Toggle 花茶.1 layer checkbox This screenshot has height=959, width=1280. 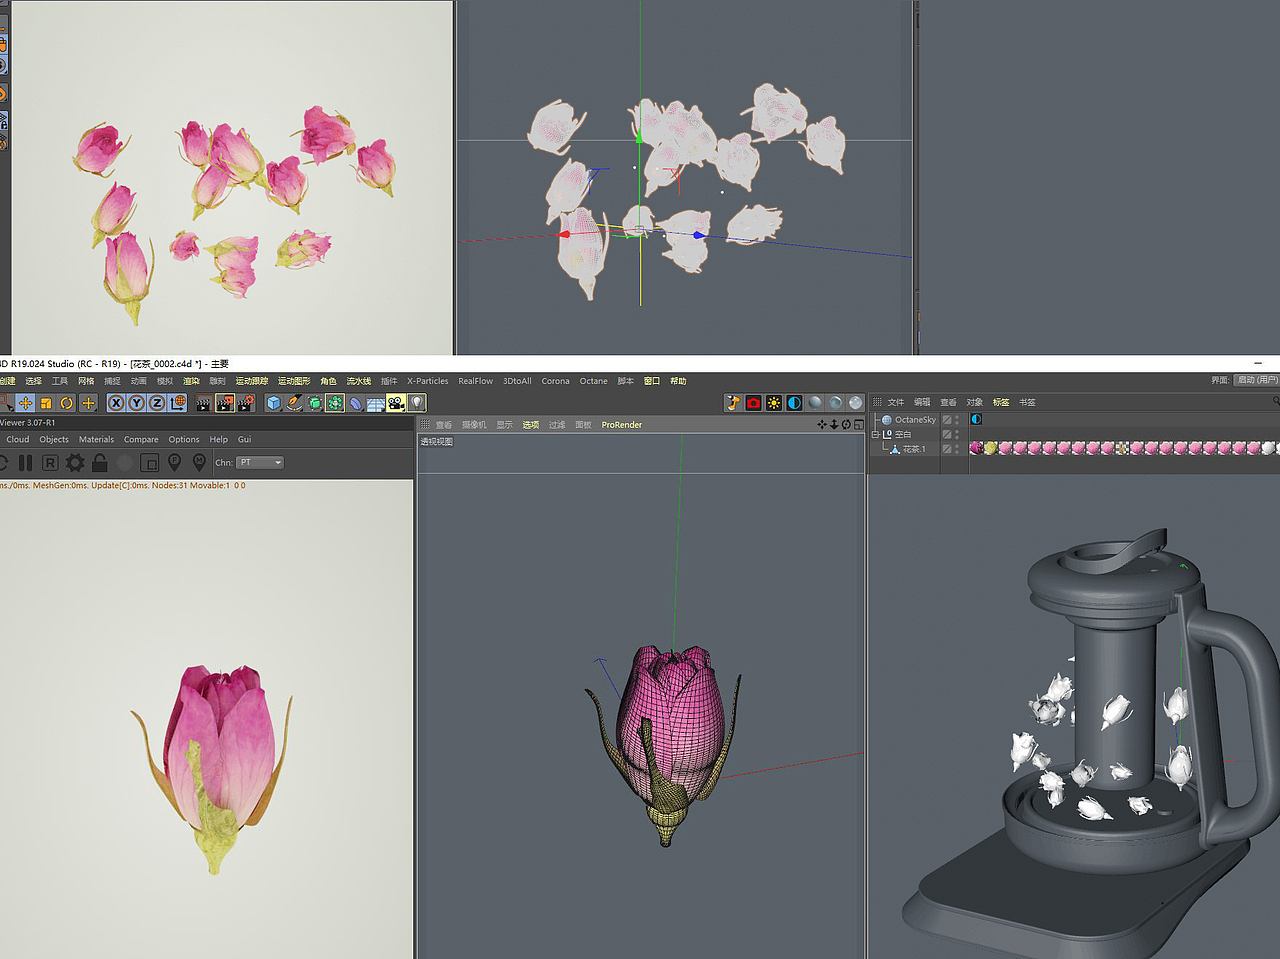coord(947,449)
